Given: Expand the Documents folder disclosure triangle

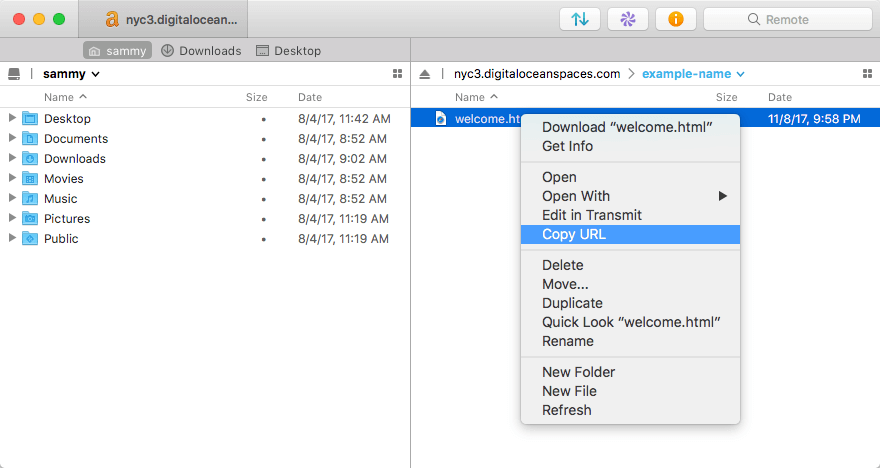Looking at the screenshot, I should 12,138.
